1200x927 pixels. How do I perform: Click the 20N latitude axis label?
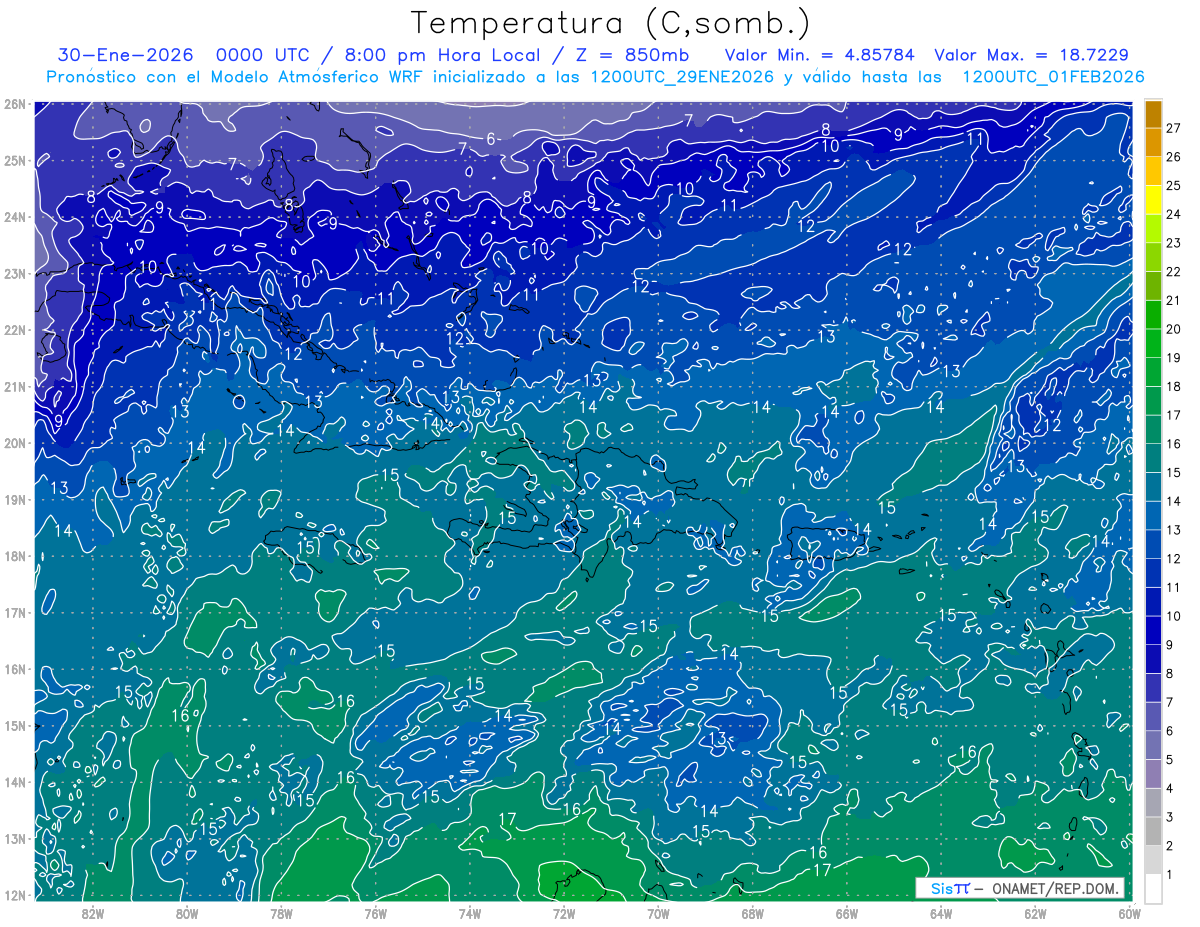pos(14,443)
